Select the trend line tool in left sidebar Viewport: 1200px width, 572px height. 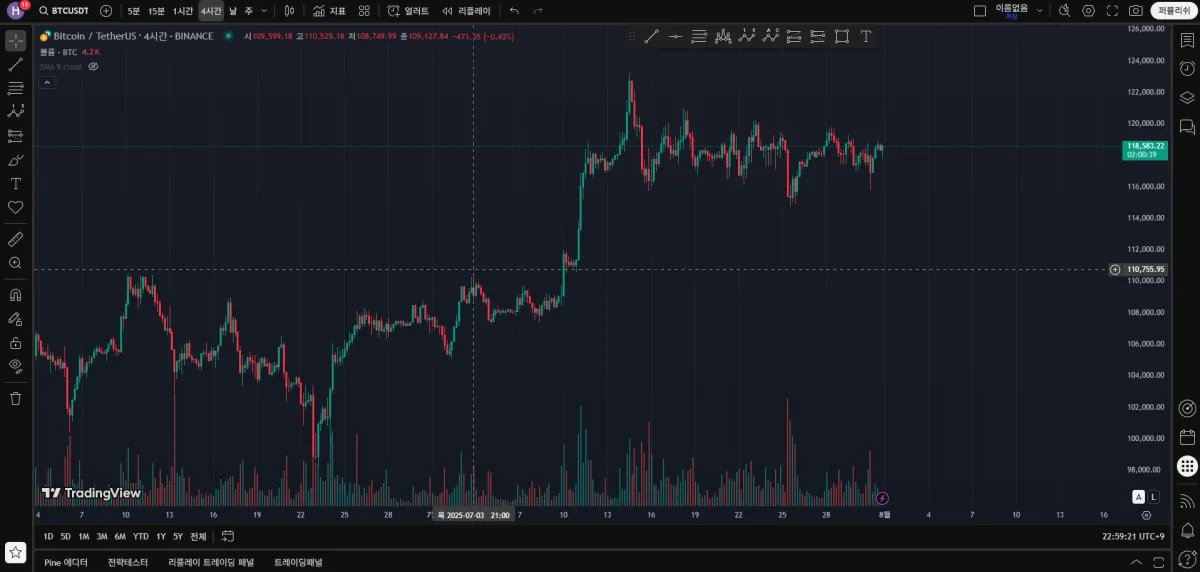point(15,64)
